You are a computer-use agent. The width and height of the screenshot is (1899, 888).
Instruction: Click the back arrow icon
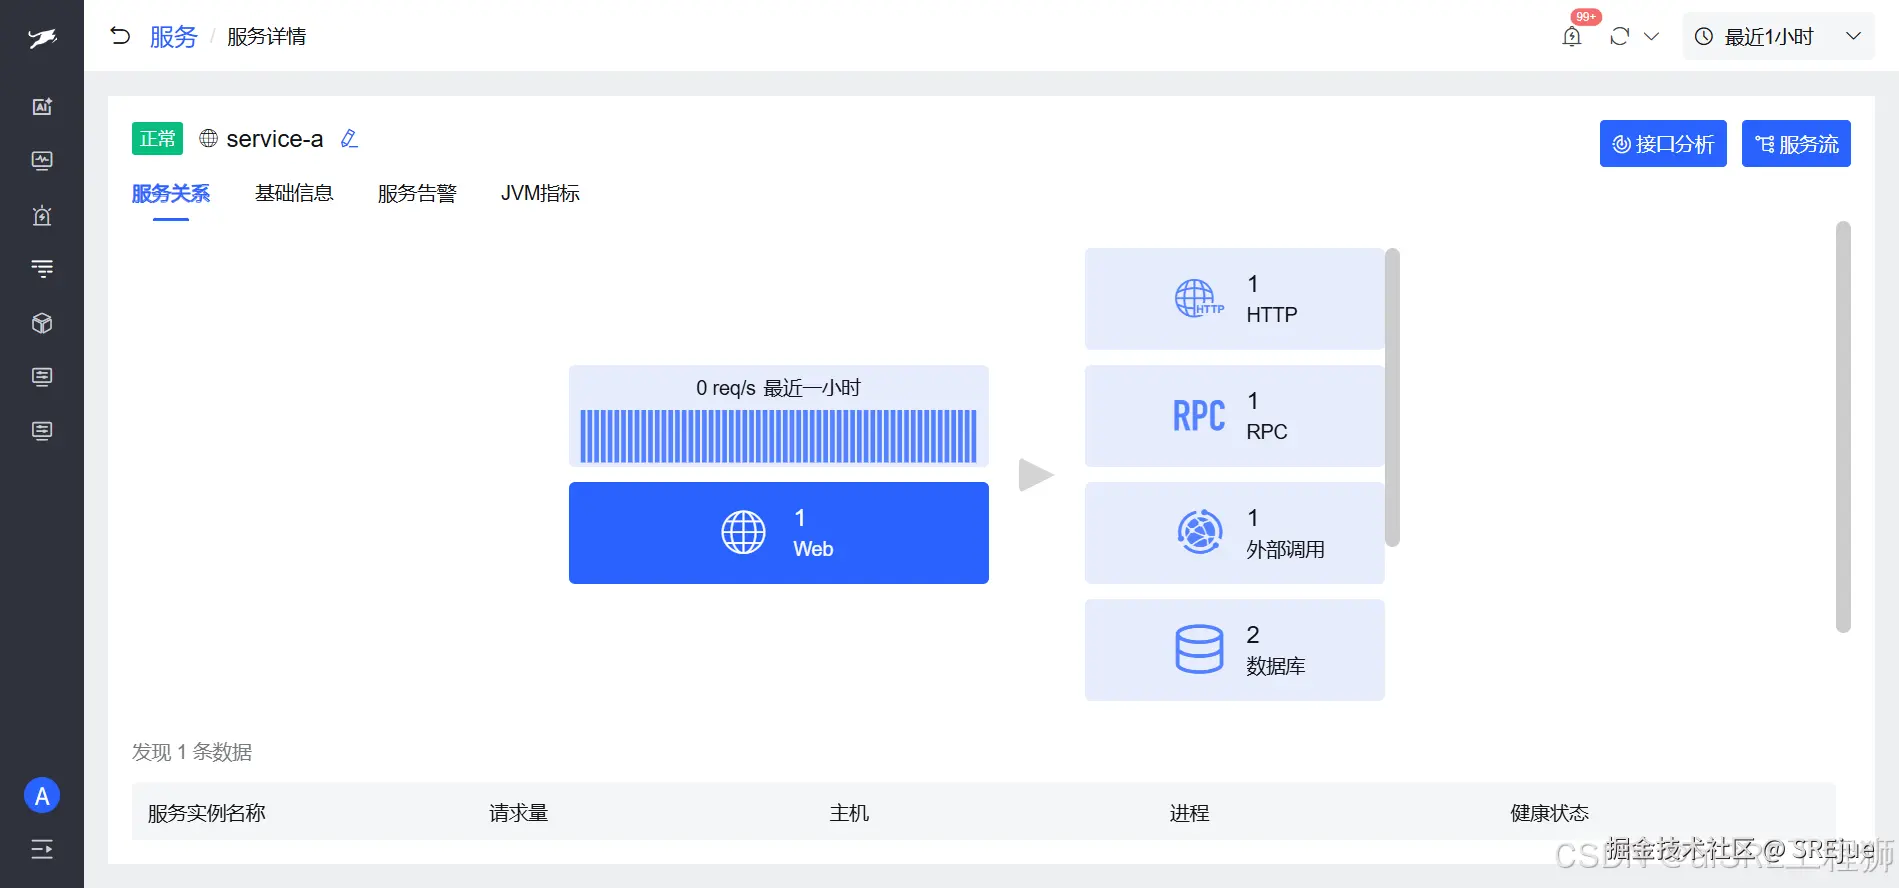point(120,36)
